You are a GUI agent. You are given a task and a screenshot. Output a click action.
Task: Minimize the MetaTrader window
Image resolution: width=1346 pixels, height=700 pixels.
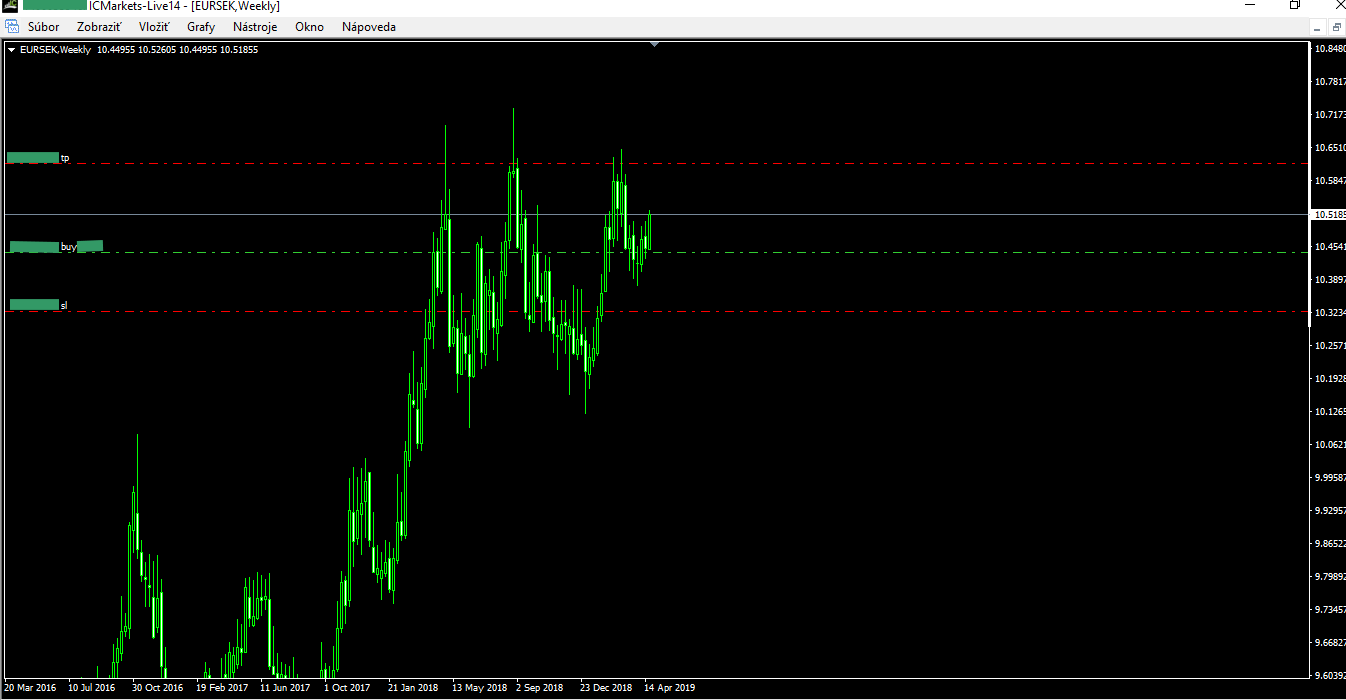pos(1248,5)
